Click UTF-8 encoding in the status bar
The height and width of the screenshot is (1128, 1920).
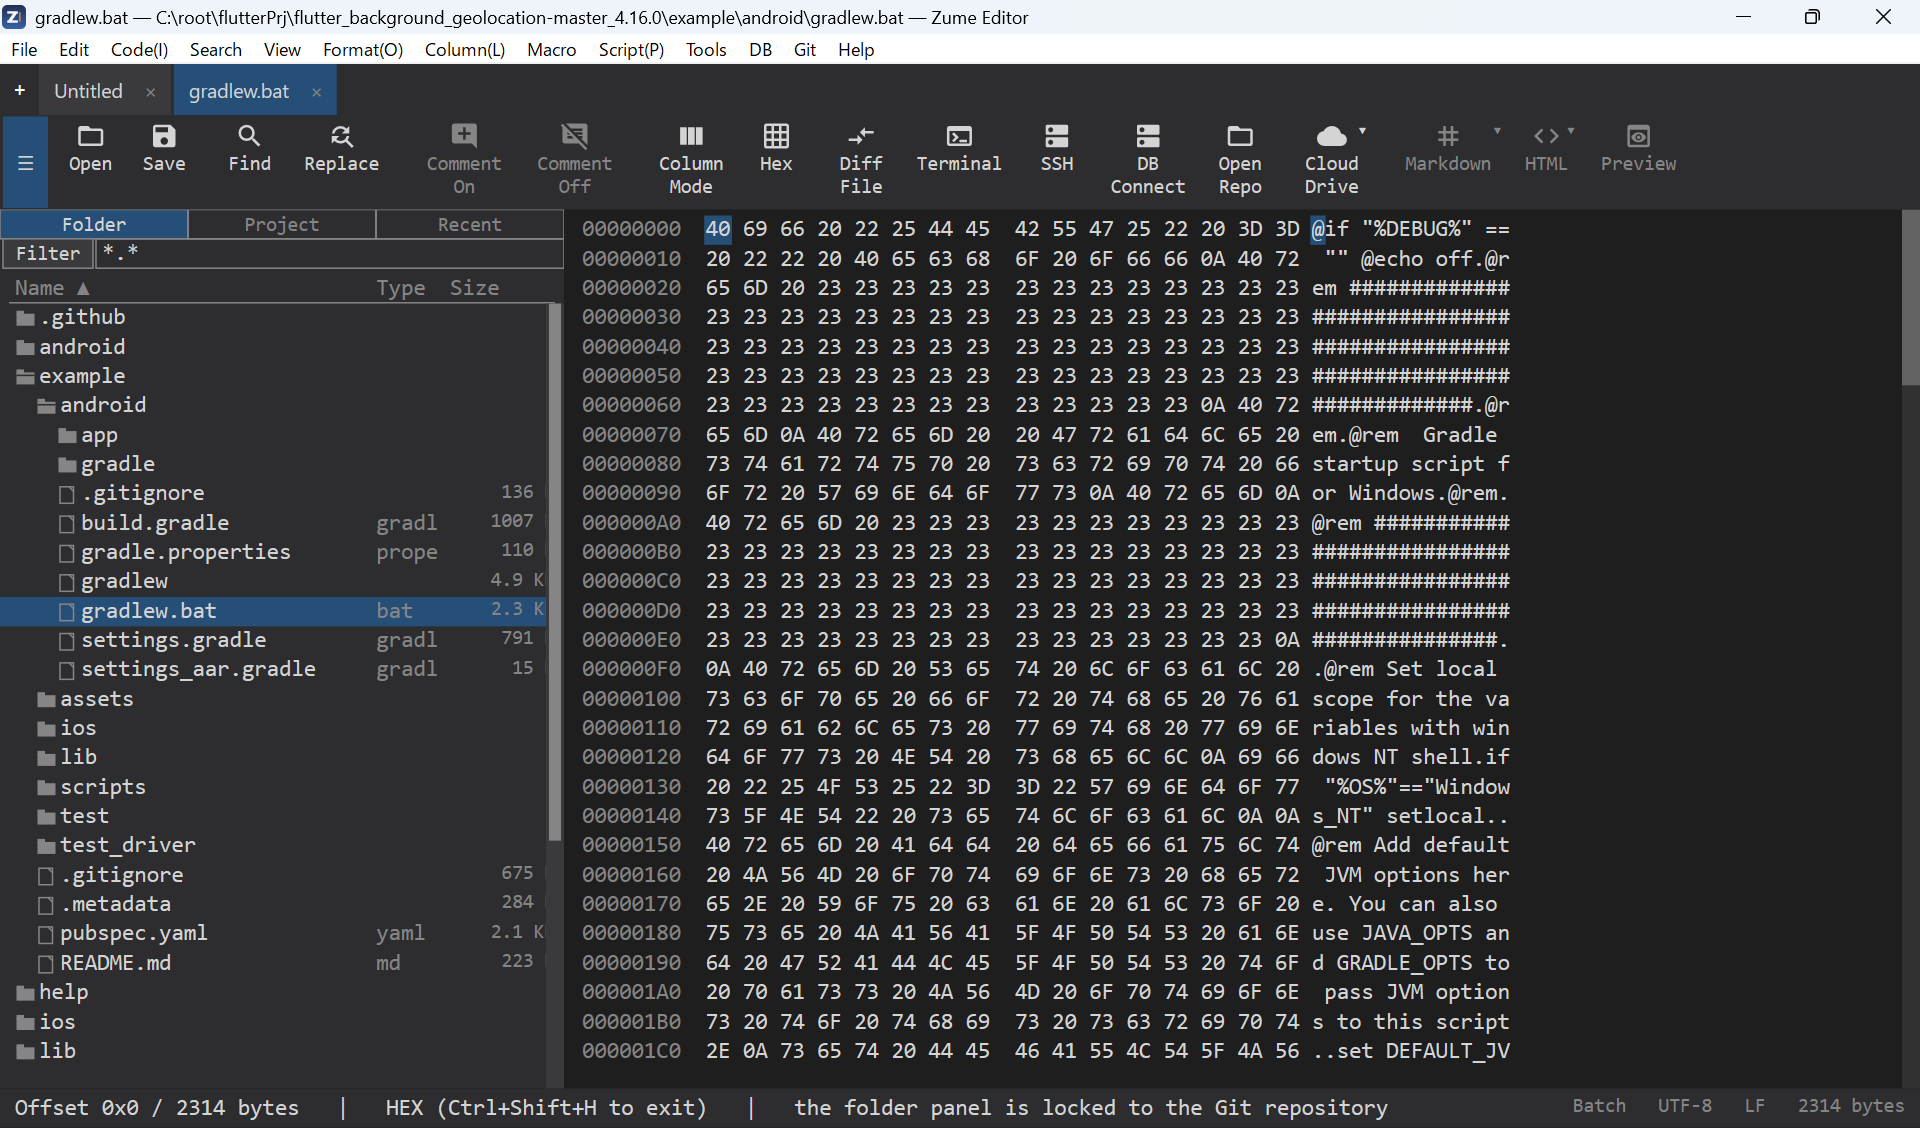point(1685,1106)
